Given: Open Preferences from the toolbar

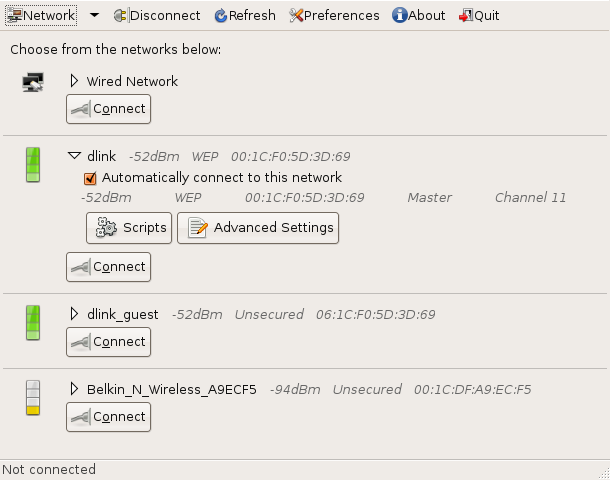Looking at the screenshot, I should [334, 16].
